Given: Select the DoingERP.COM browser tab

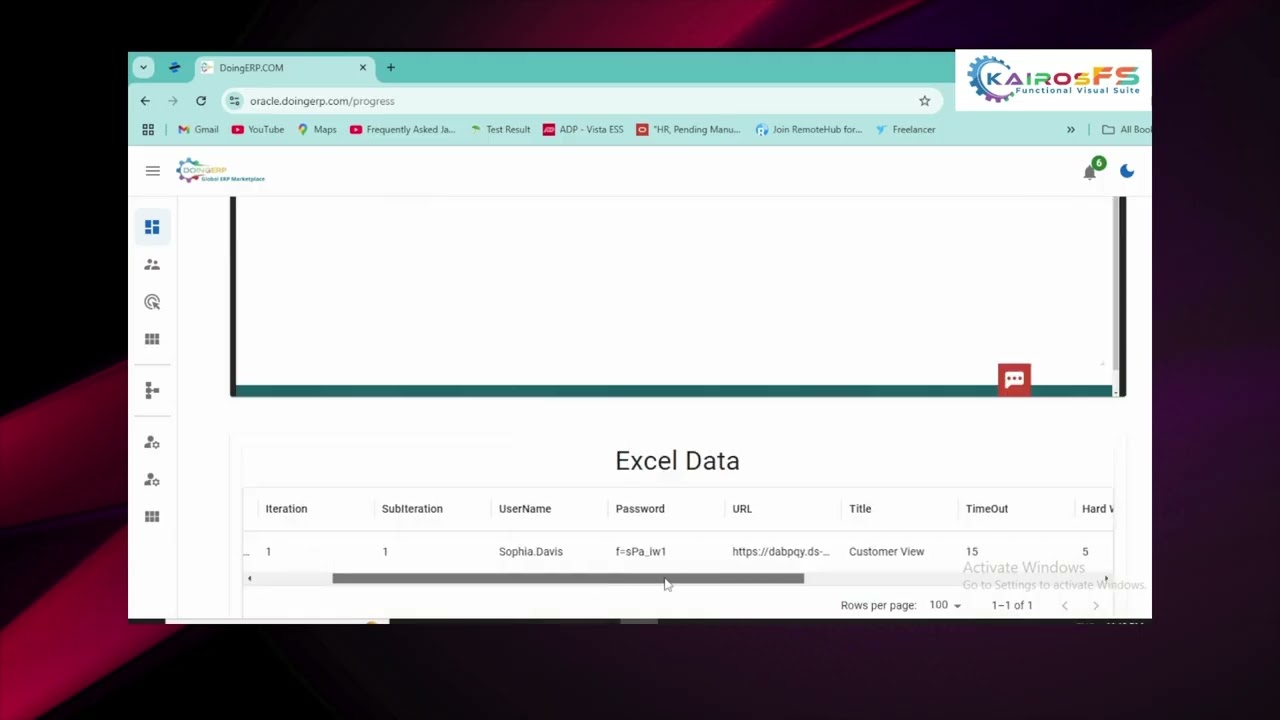Looking at the screenshot, I should [x=284, y=68].
